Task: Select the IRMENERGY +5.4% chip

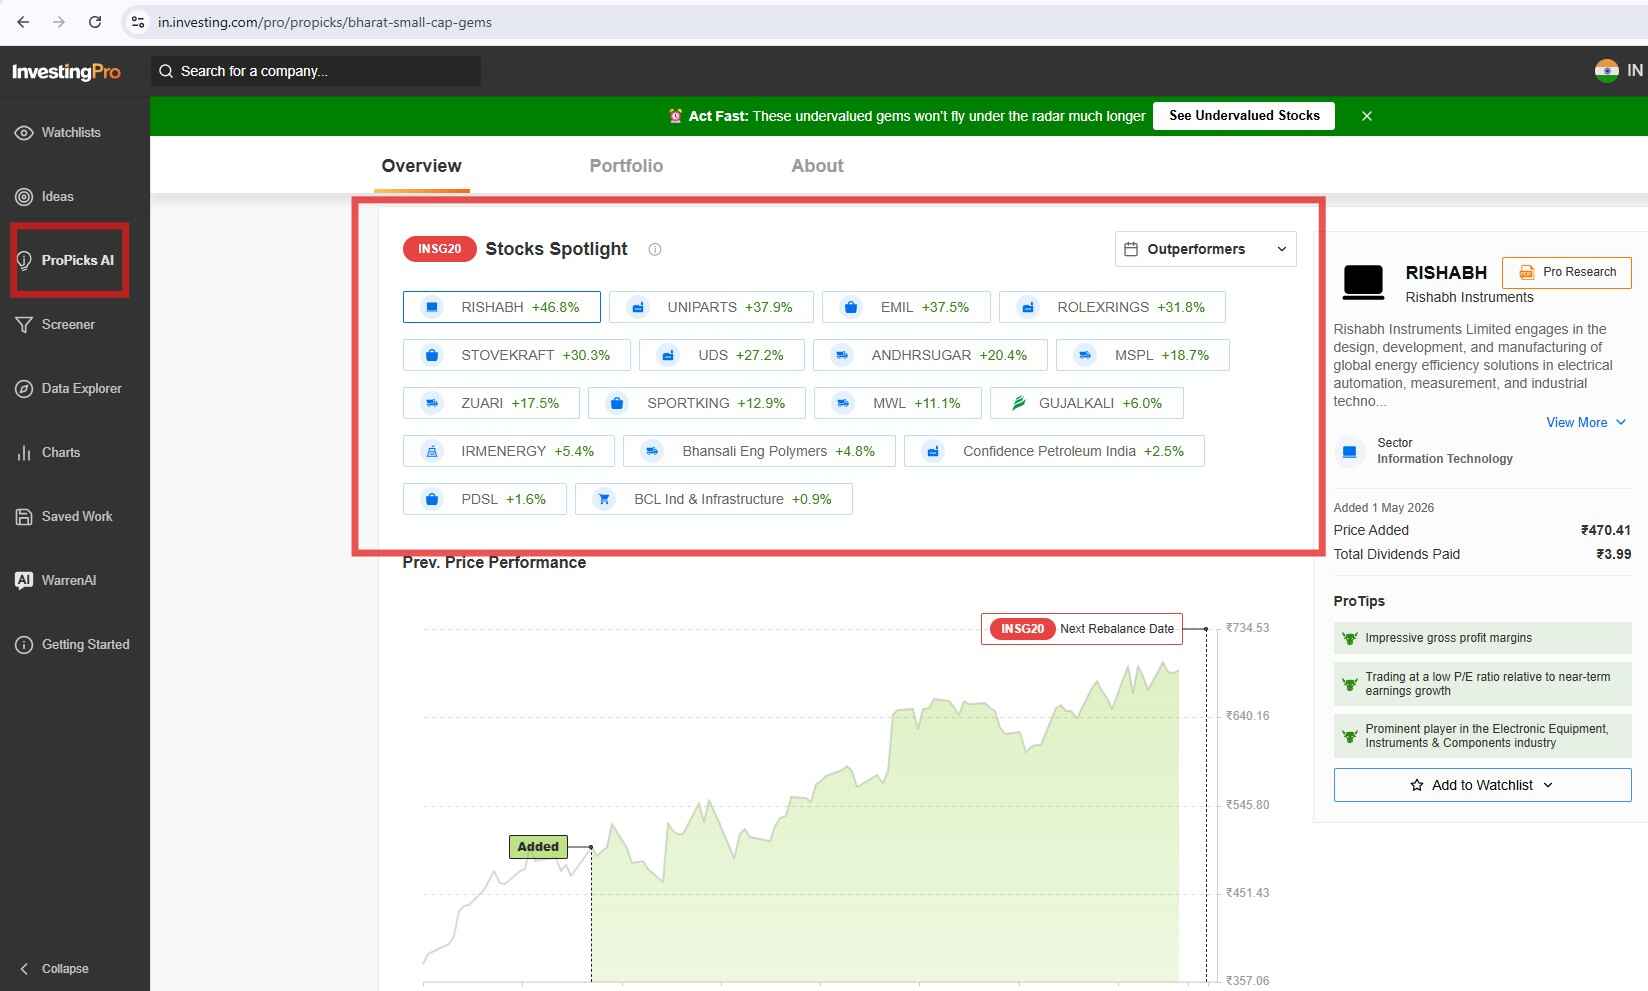Action: 509,451
